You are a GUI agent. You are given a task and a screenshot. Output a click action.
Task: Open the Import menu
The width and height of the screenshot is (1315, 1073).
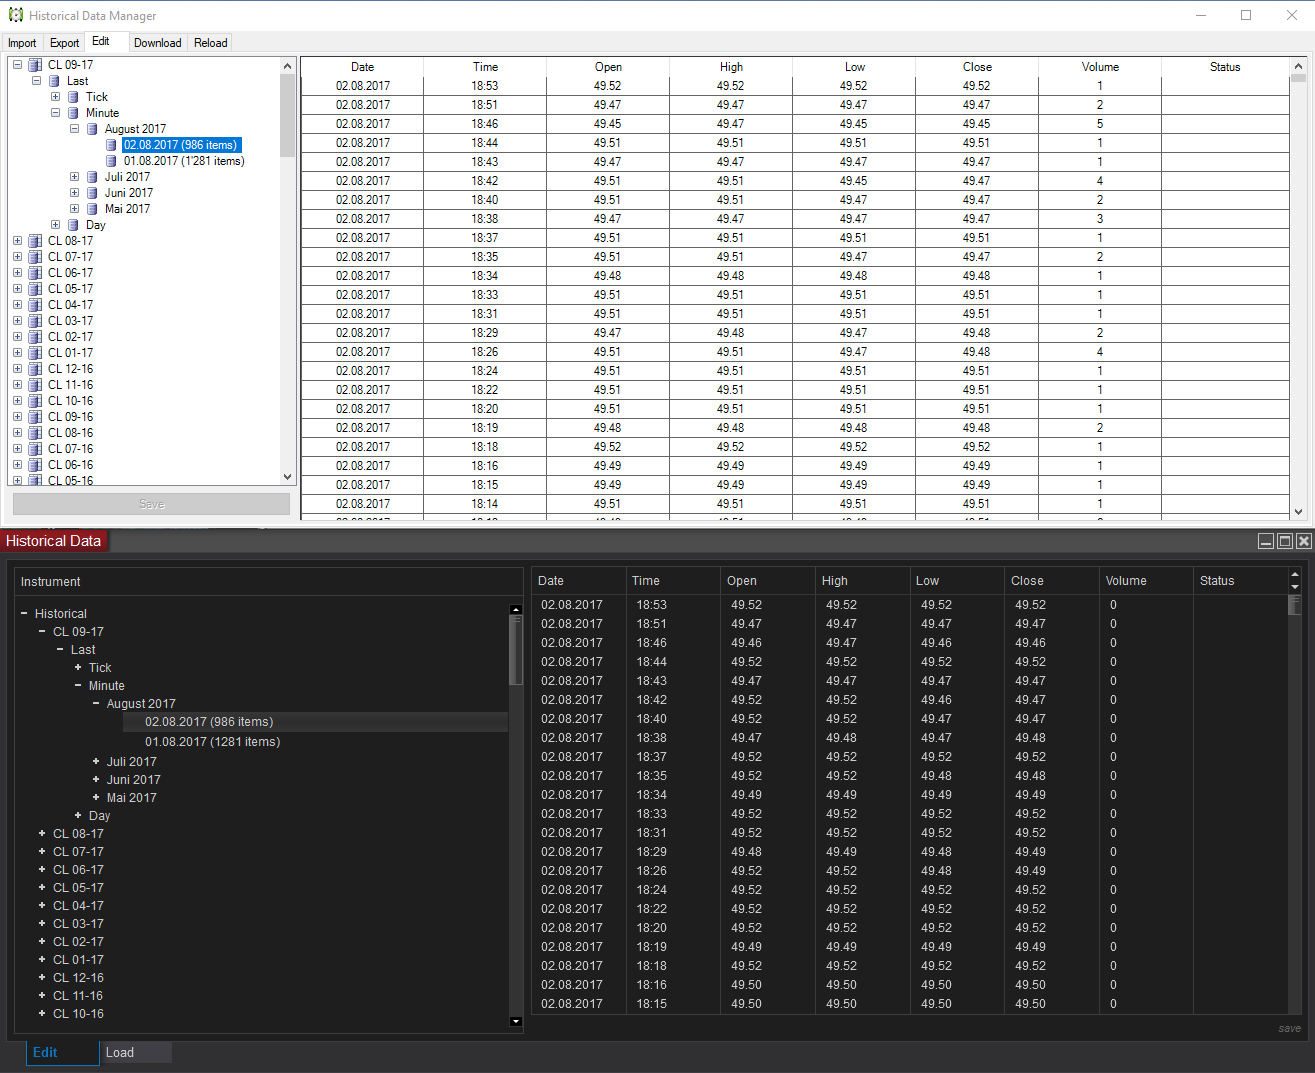(x=22, y=43)
